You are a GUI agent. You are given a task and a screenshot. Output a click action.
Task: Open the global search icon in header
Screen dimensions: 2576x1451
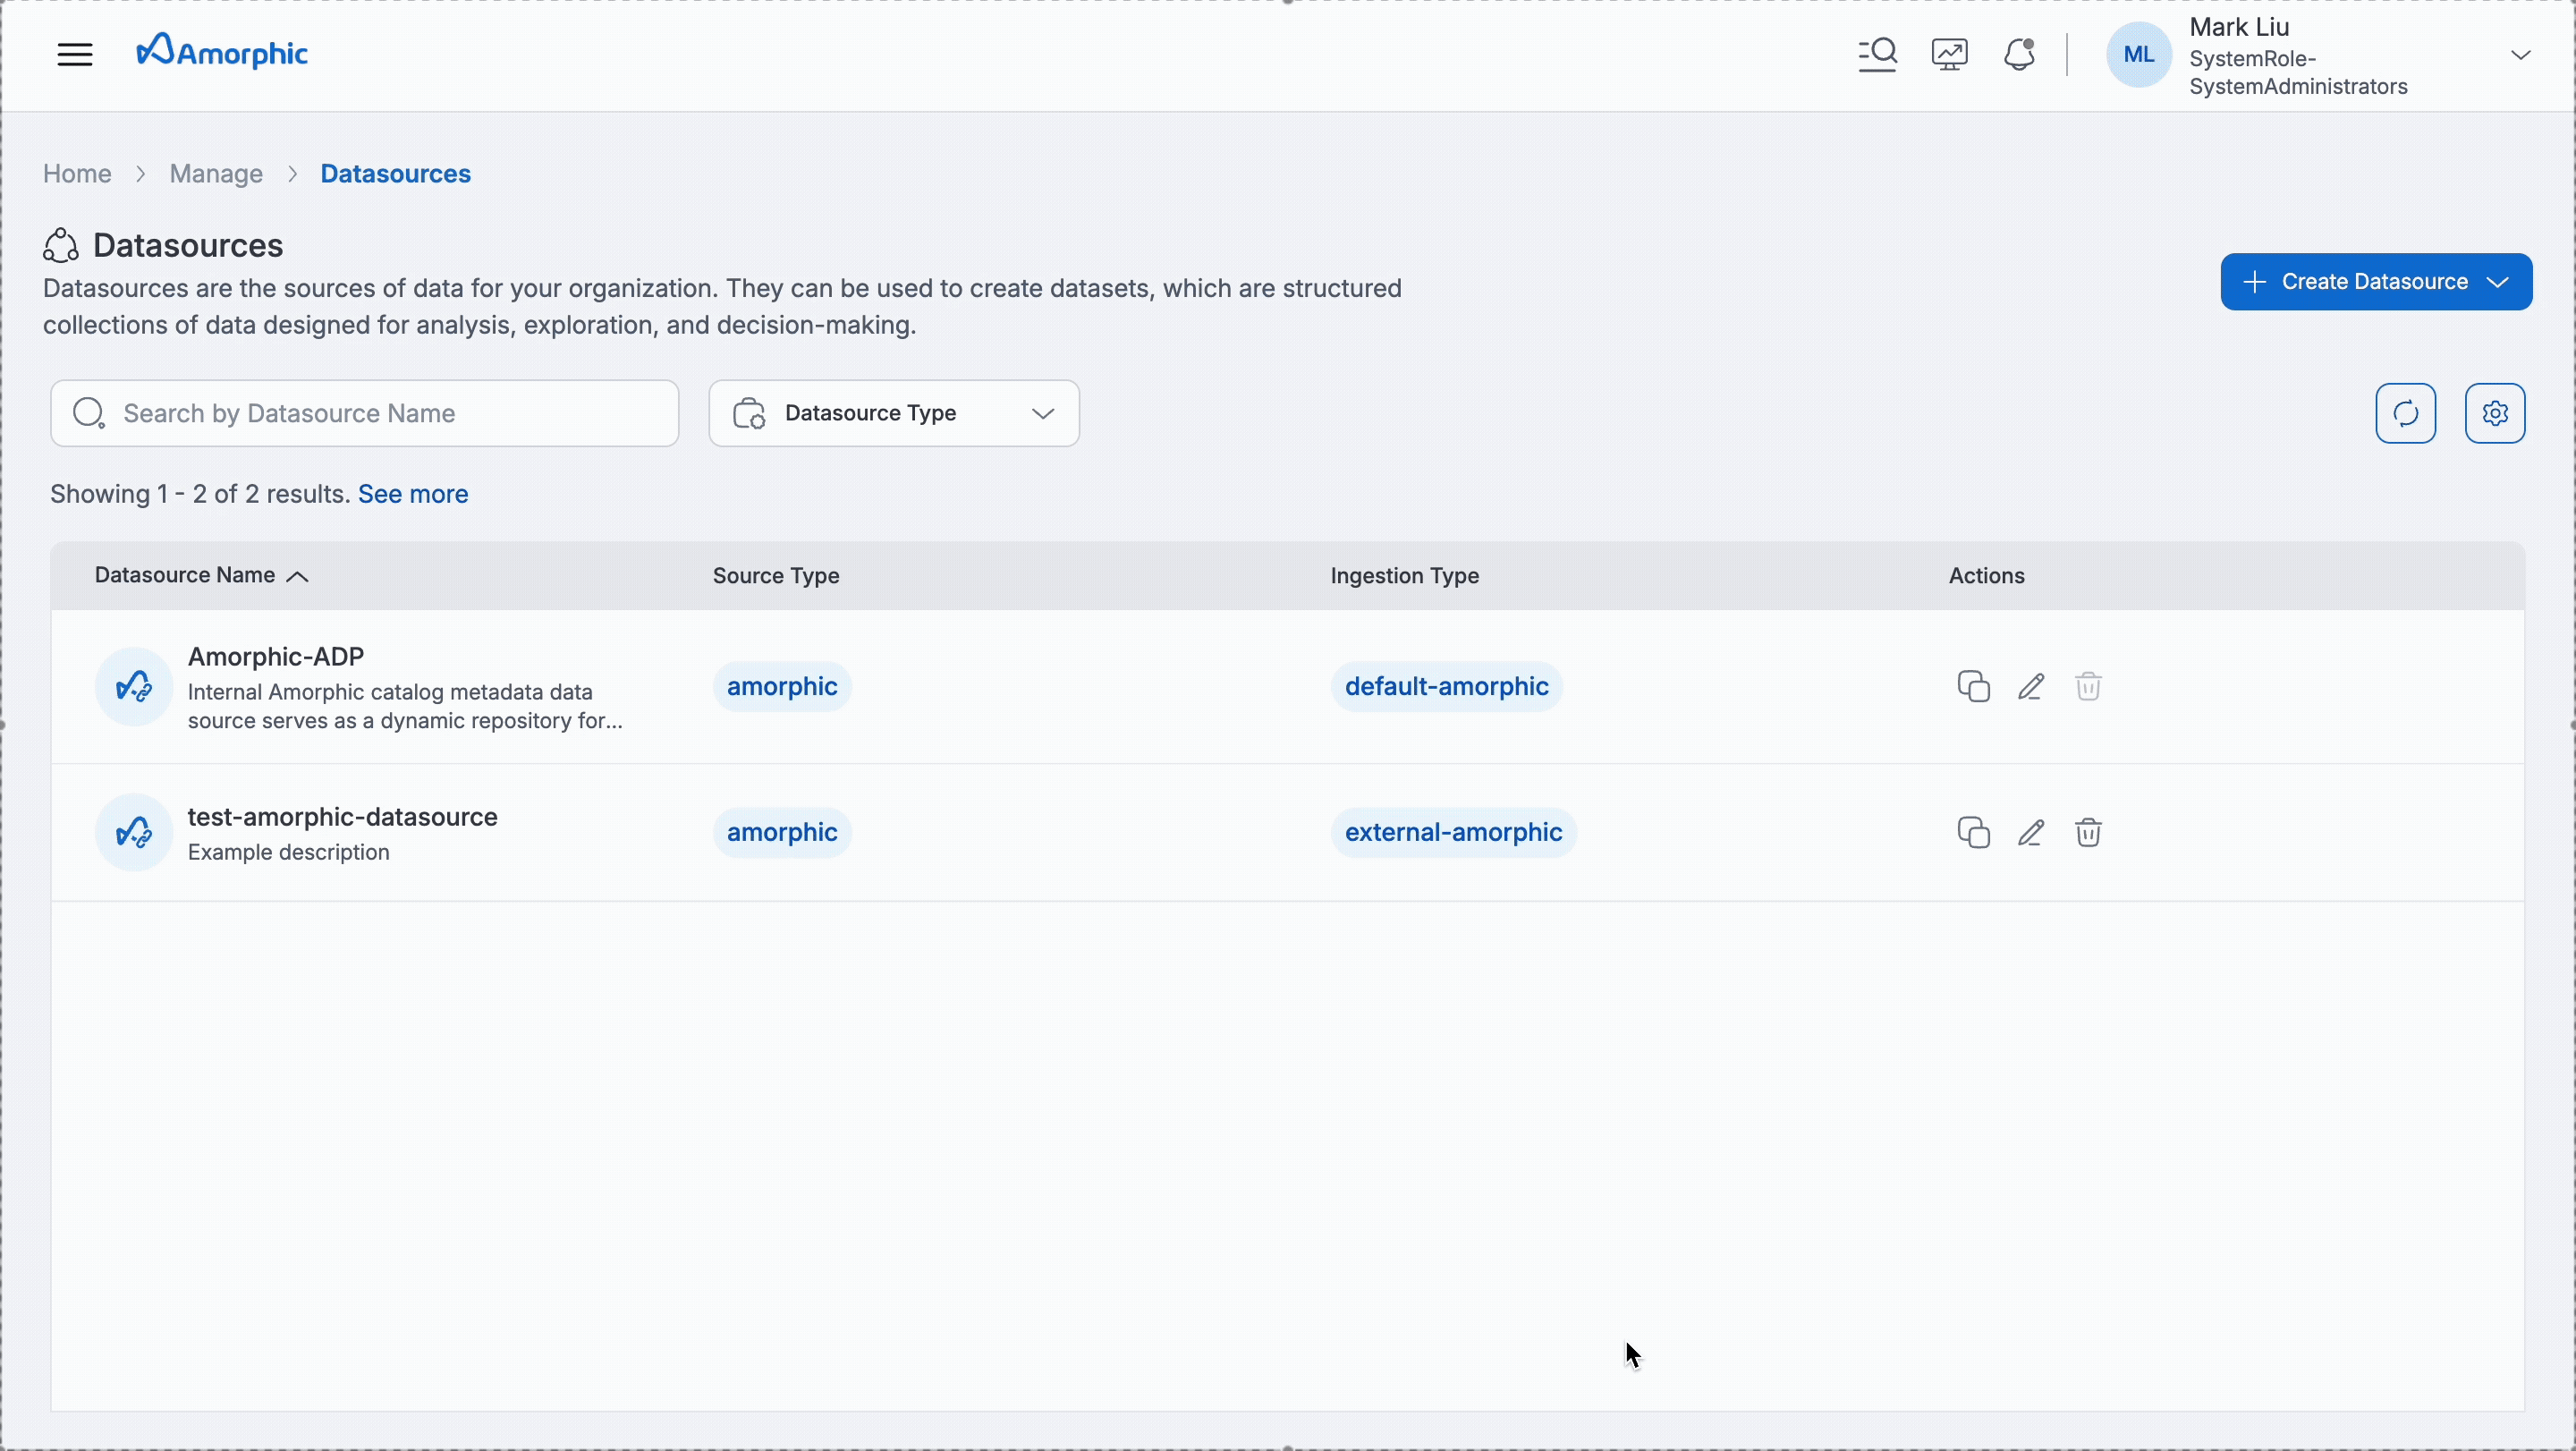[x=1877, y=54]
